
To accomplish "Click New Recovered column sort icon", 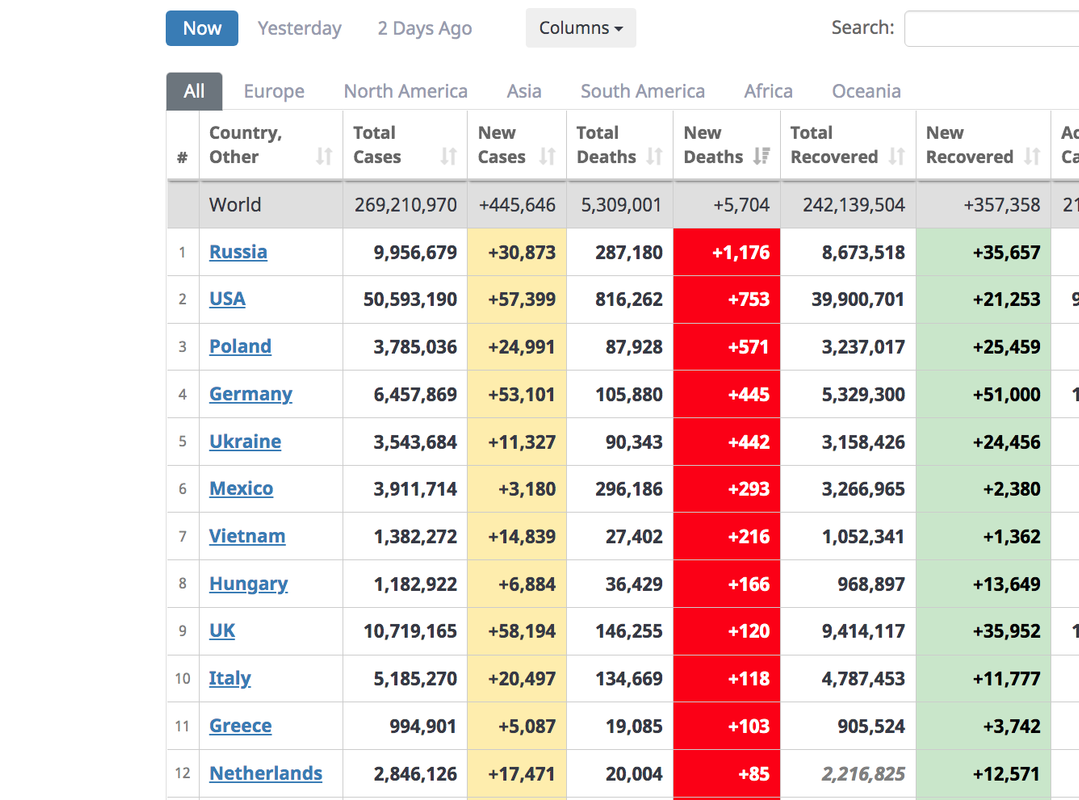I will pos(1032,157).
